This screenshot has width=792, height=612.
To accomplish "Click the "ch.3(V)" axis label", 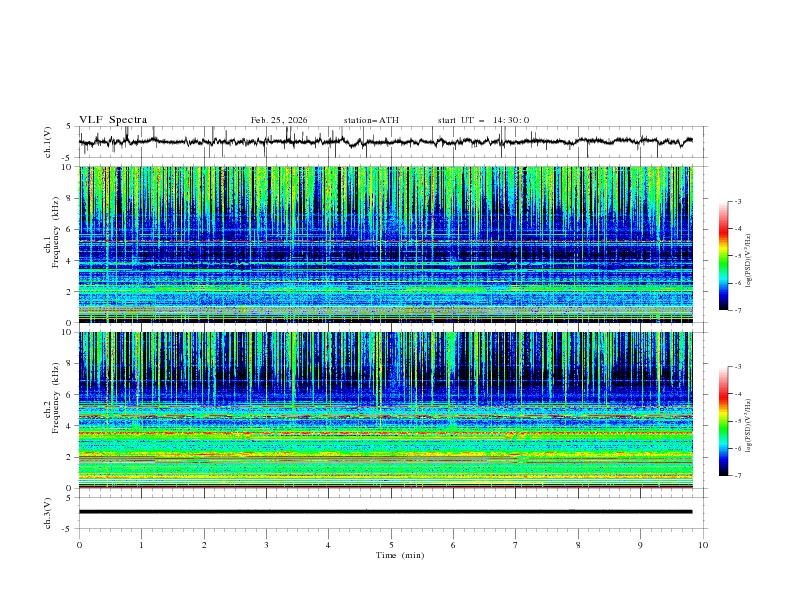I will click(x=48, y=513).
